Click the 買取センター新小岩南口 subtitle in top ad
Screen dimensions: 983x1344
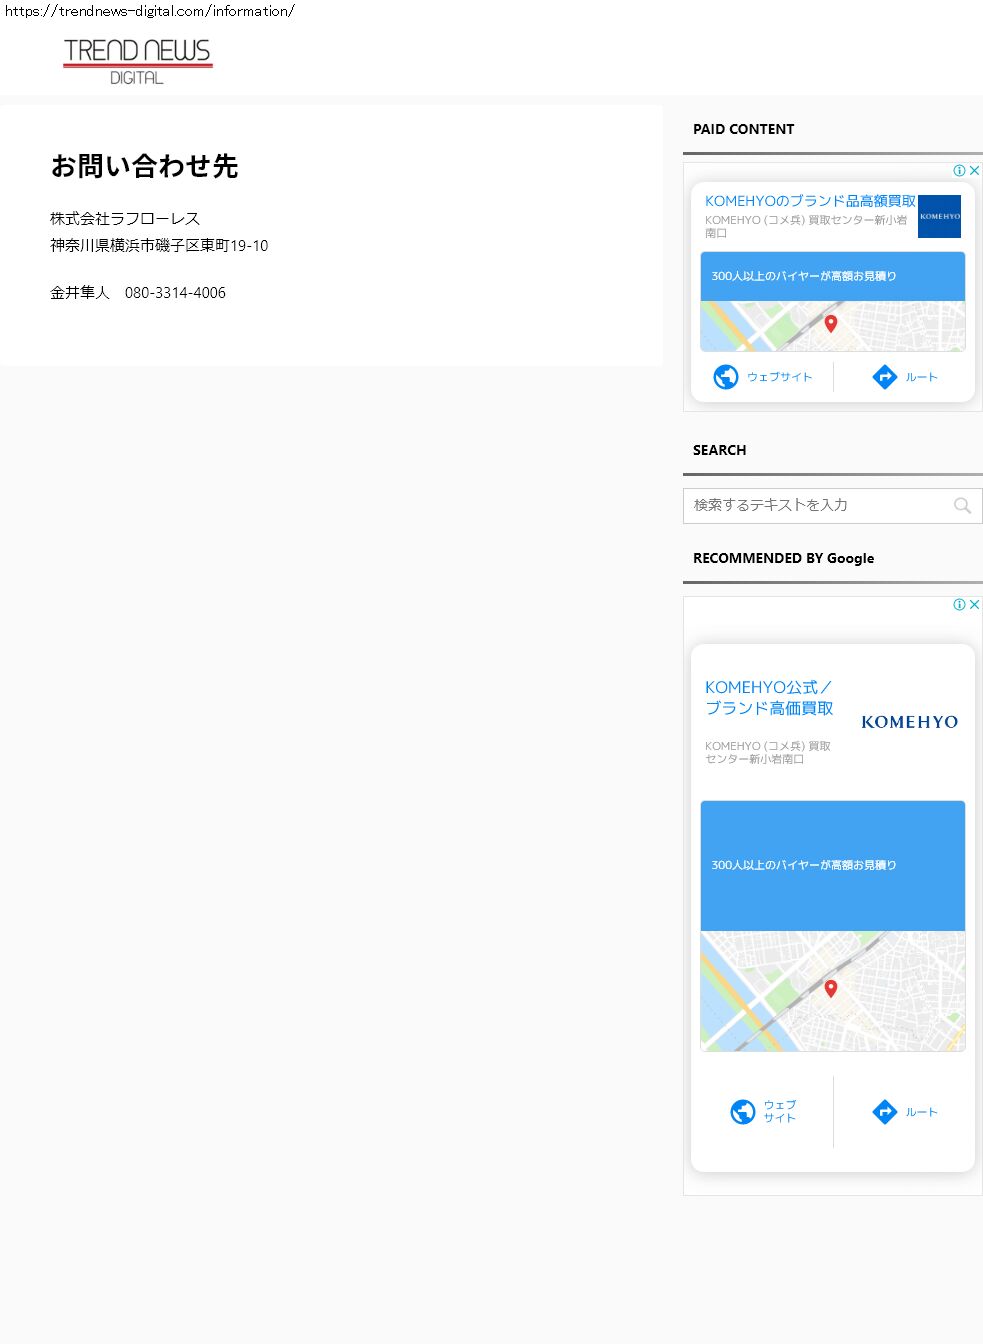click(x=806, y=226)
